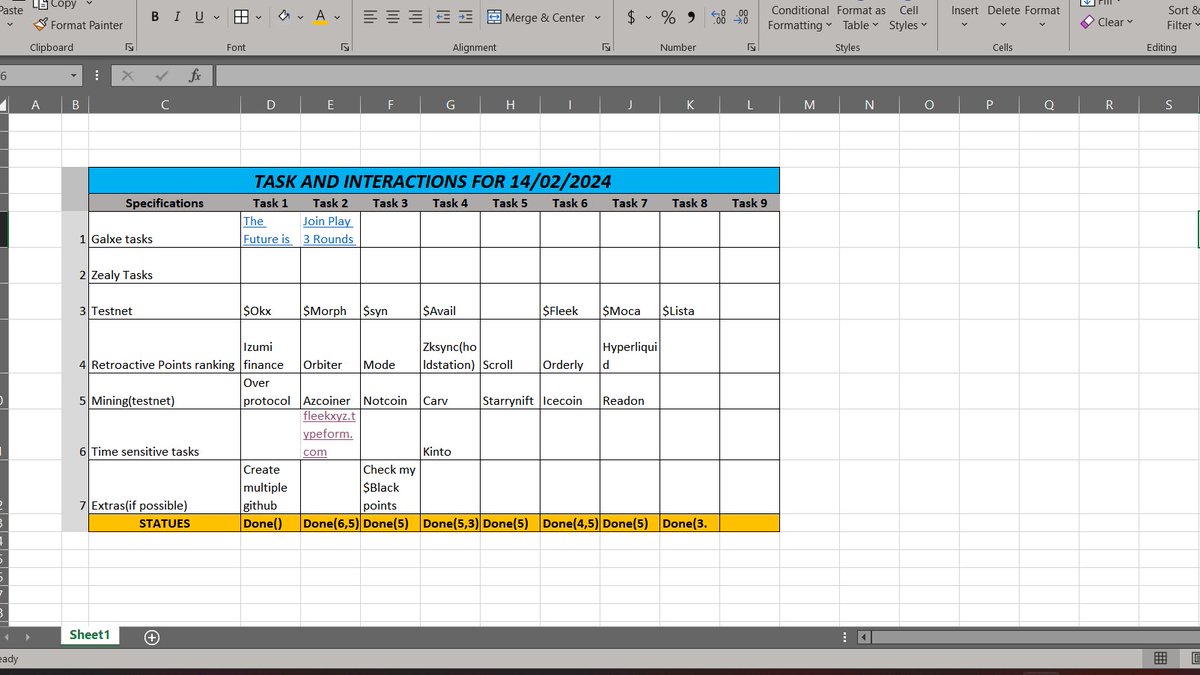Select column D header
The height and width of the screenshot is (675, 1200).
270,104
